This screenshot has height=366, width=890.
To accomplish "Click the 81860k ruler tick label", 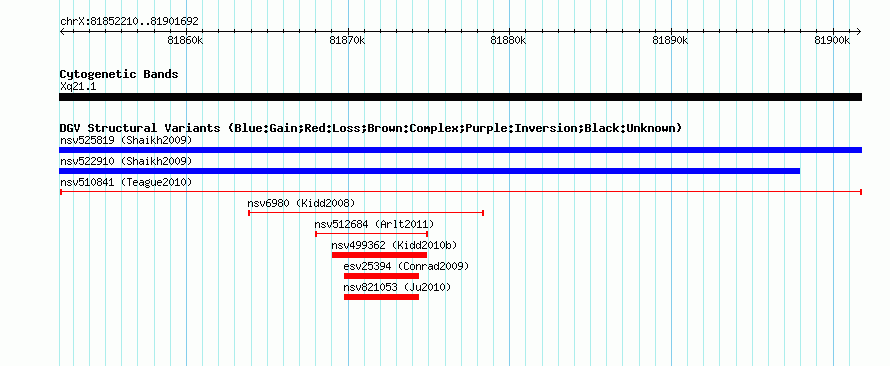I will coord(186,40).
